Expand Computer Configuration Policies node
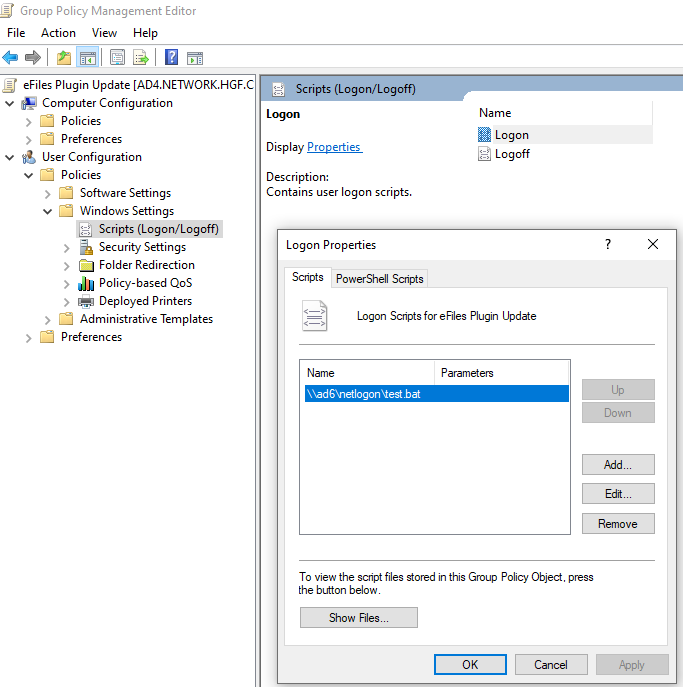The image size is (683, 687). coord(29,121)
